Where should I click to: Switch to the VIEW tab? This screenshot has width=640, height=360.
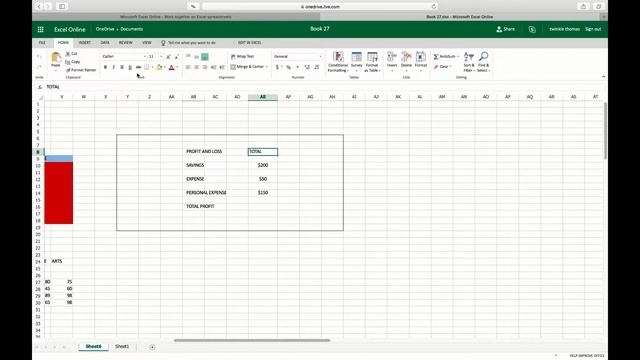tap(147, 42)
